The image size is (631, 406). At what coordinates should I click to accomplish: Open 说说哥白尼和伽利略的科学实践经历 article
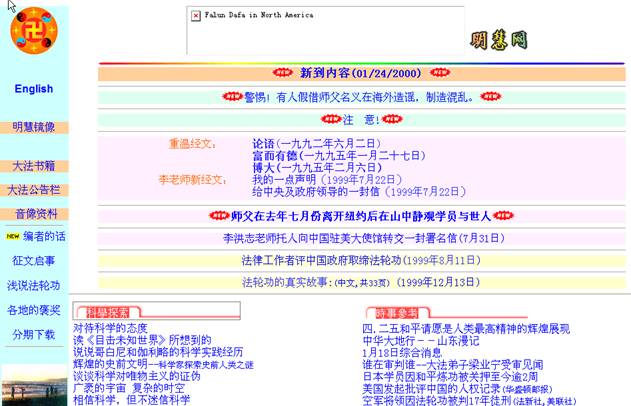(158, 352)
